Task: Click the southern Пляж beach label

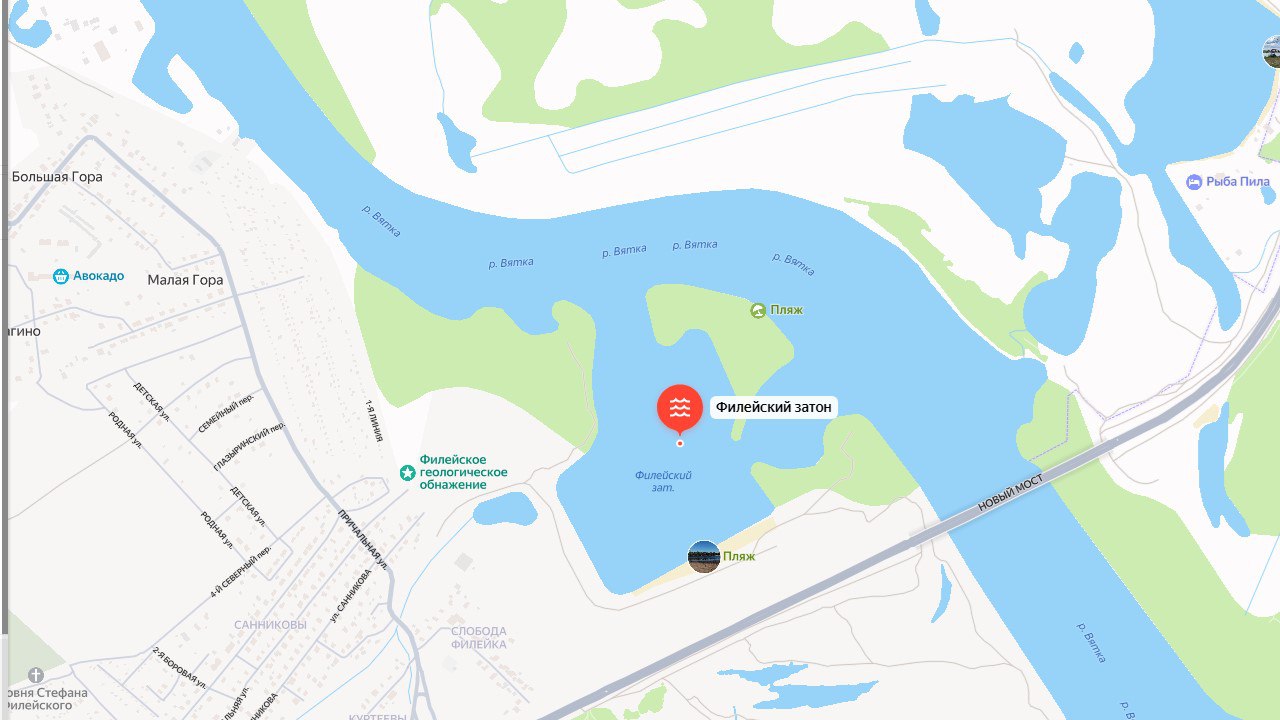Action: click(740, 556)
